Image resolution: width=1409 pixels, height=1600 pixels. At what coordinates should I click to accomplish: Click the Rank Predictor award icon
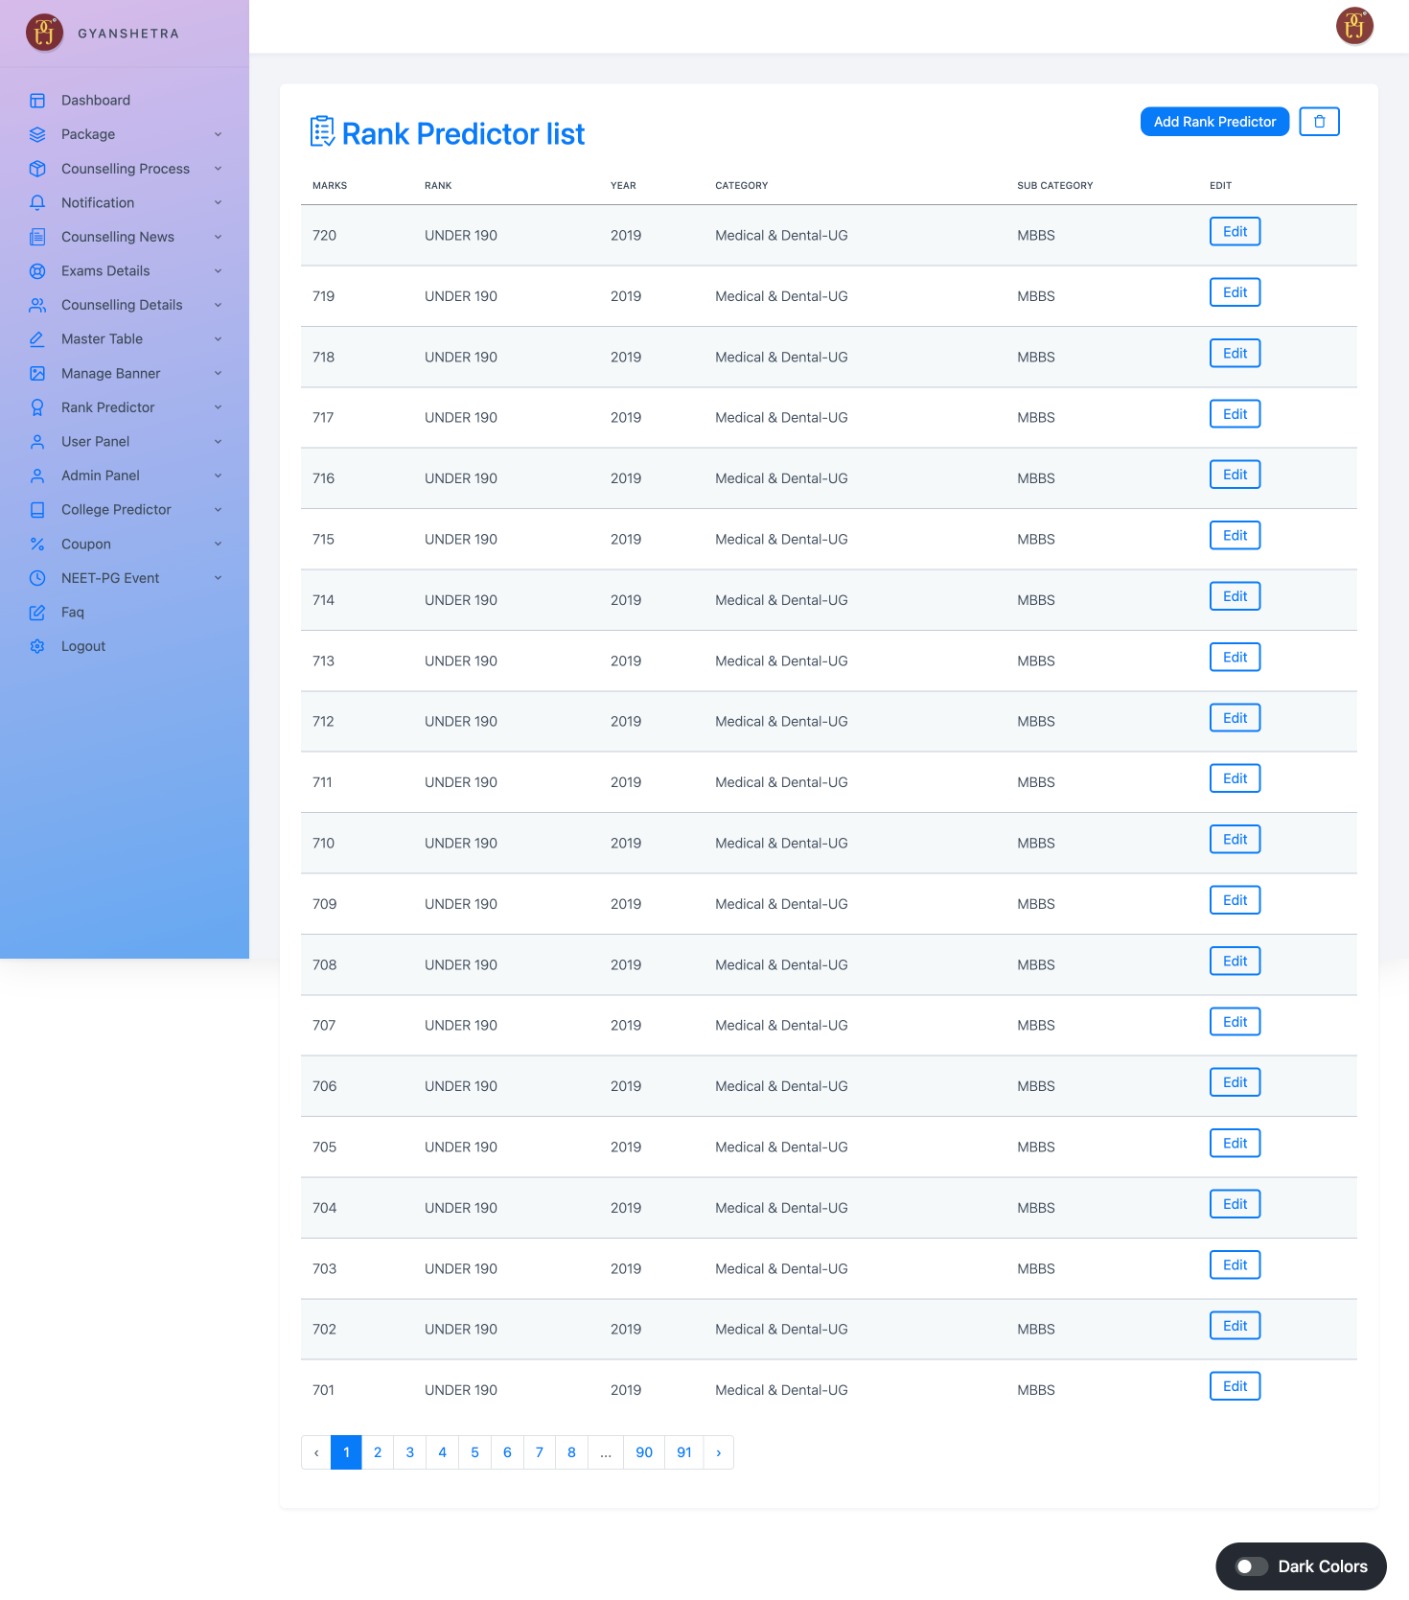37,407
